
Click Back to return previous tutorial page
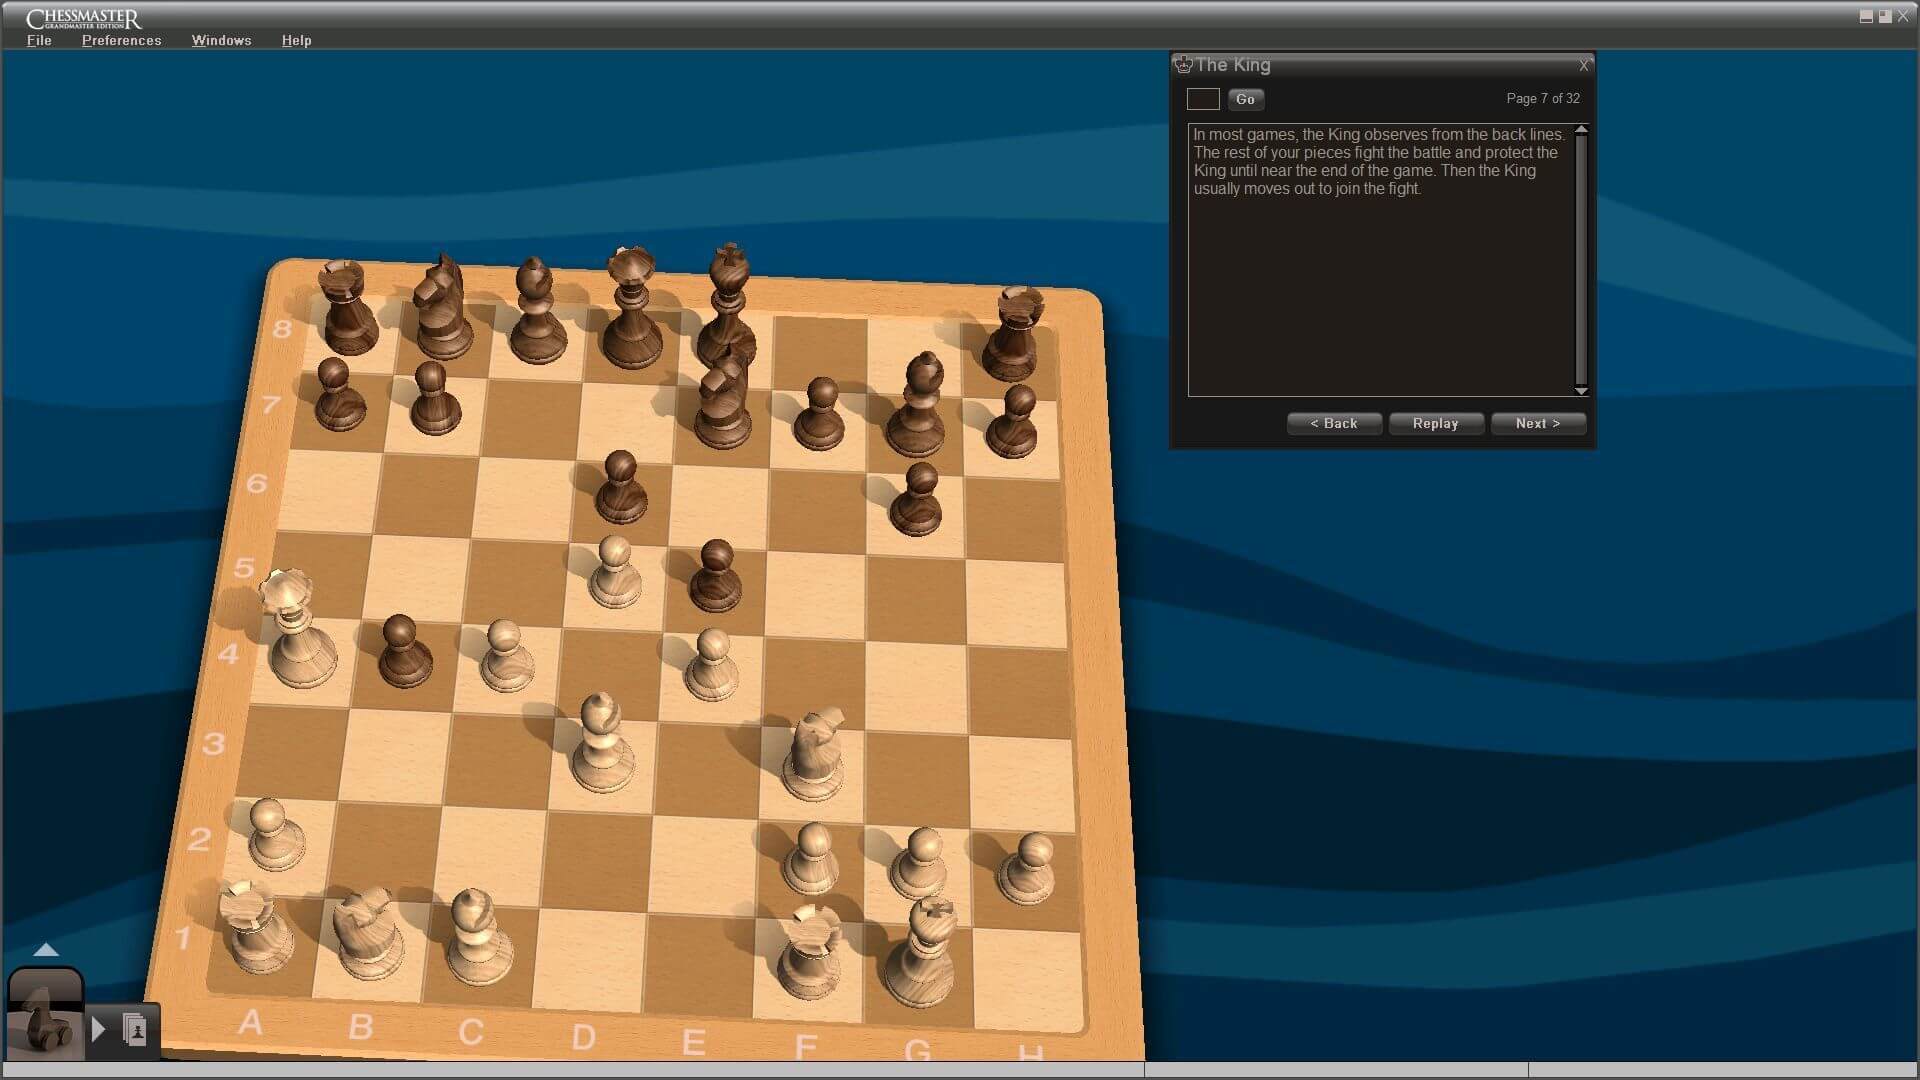click(1333, 422)
